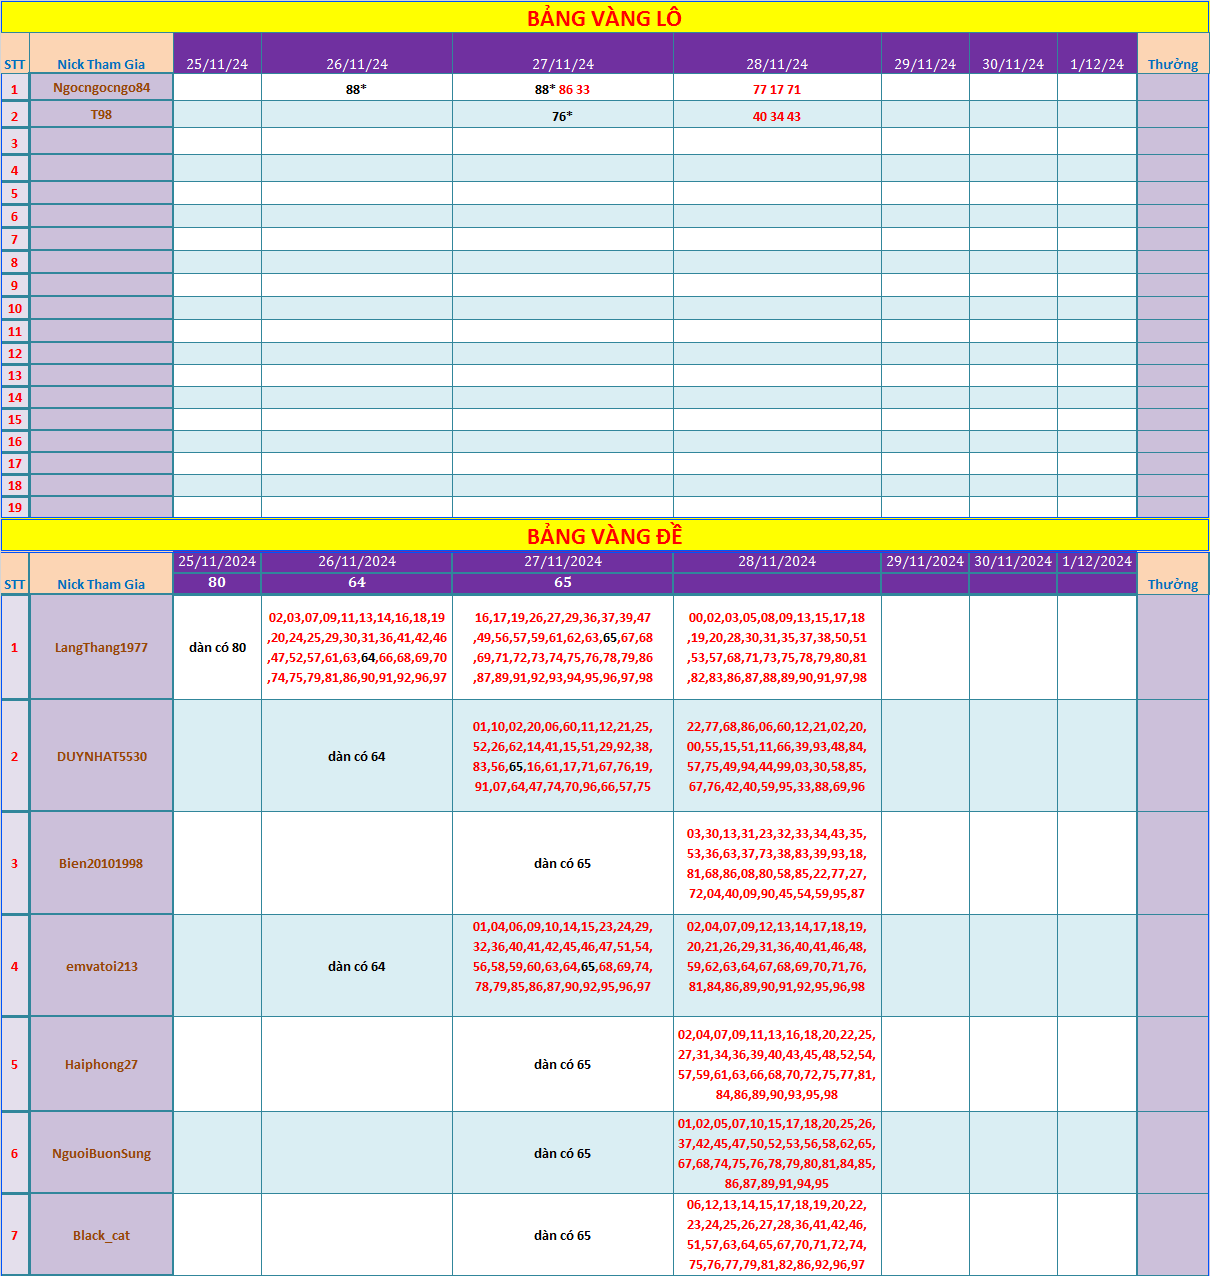This screenshot has width=1210, height=1276.
Task: Select result "80" under 25/11/2024
Action: point(217,582)
